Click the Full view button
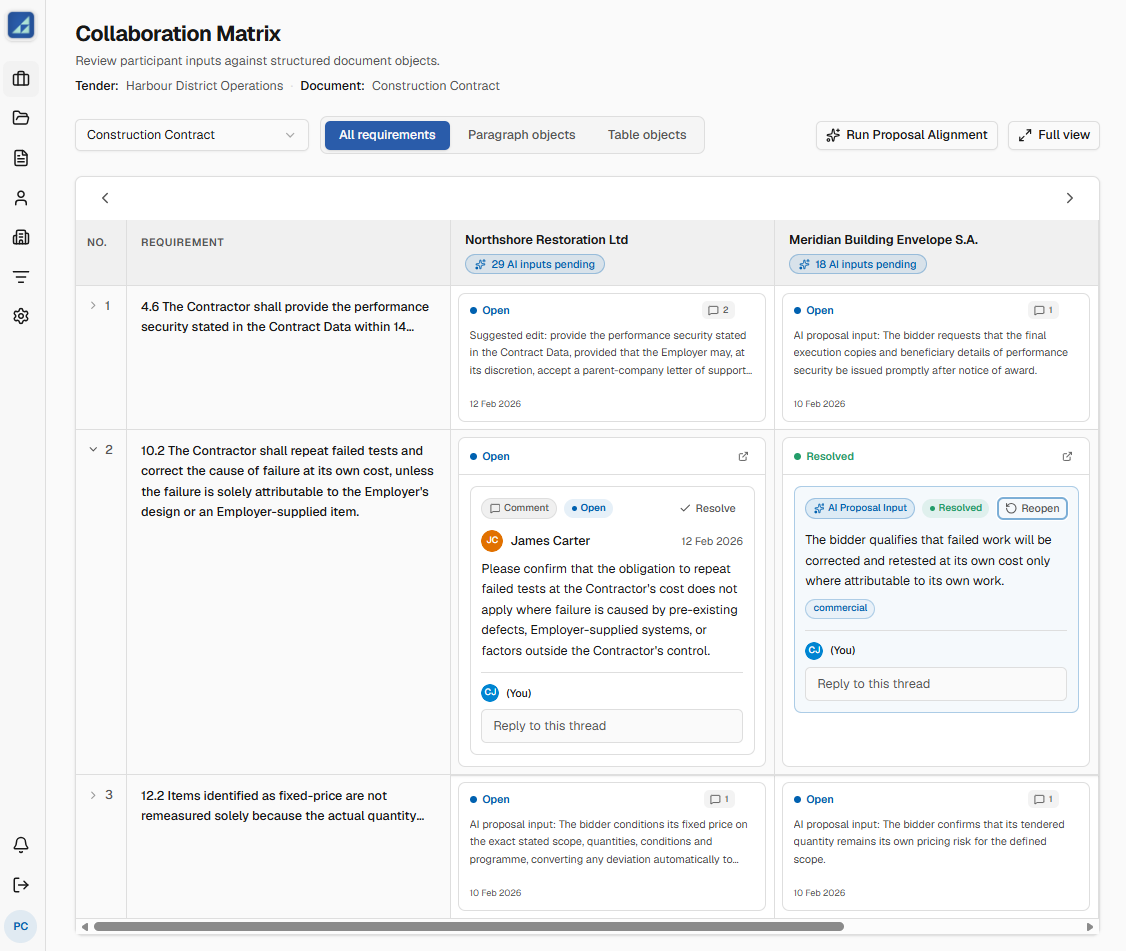 pyautogui.click(x=1053, y=135)
